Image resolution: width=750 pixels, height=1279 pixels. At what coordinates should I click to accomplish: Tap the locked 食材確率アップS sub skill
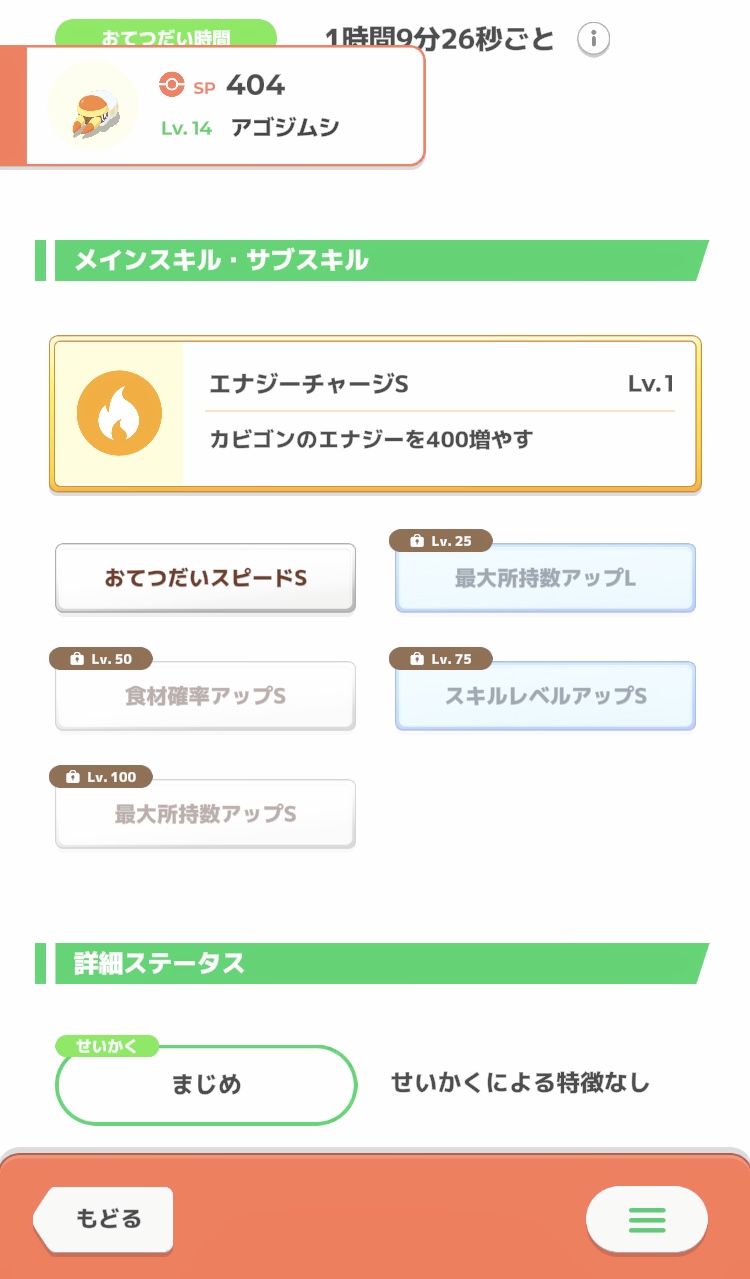pyautogui.click(x=205, y=696)
